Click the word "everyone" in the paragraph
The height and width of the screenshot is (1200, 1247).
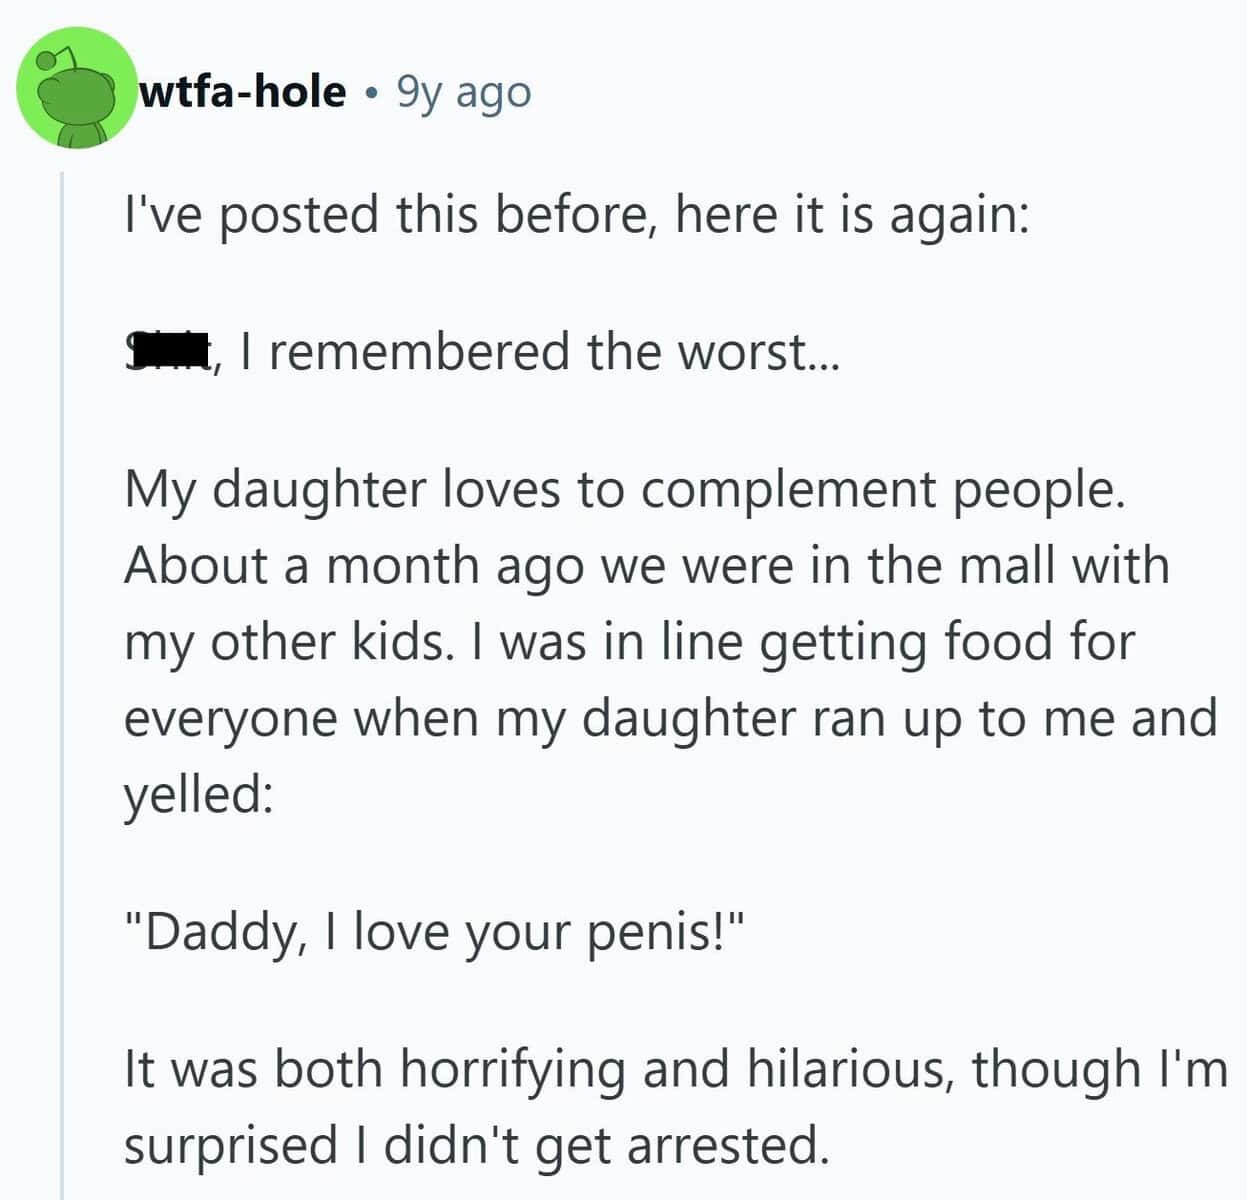point(230,717)
